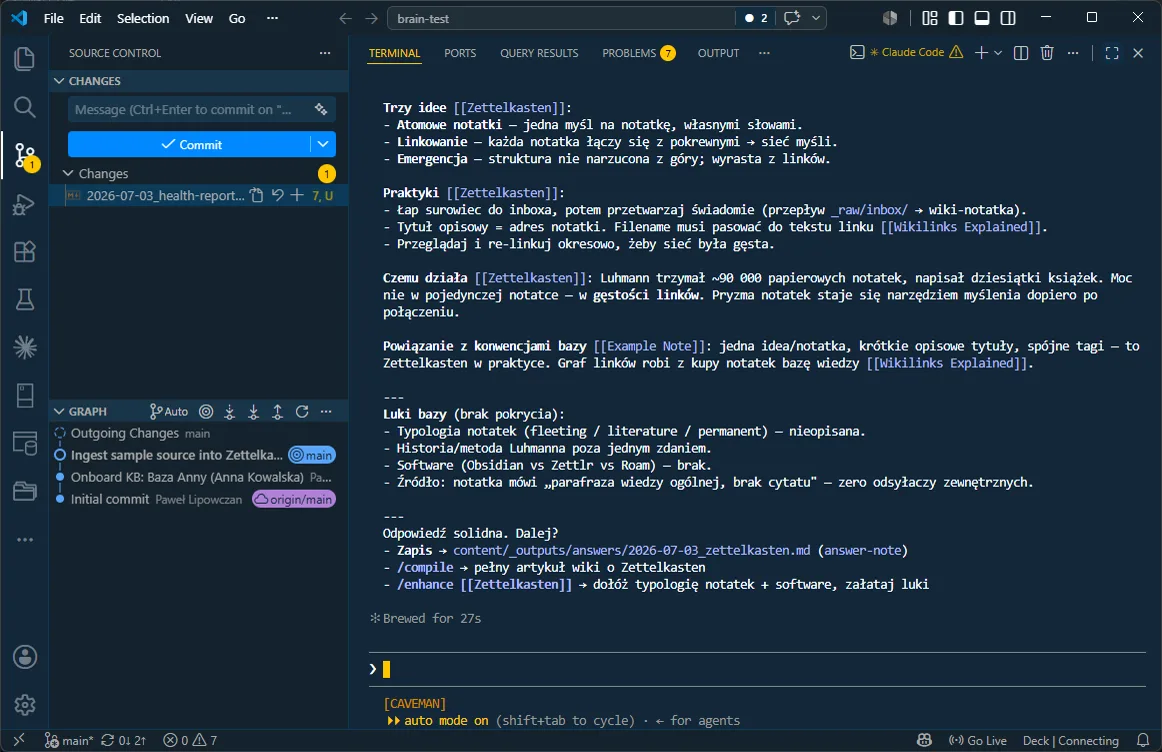Image resolution: width=1162 pixels, height=752 pixels.
Task: Toggle Primary Side Bar layout icon
Action: click(x=956, y=18)
